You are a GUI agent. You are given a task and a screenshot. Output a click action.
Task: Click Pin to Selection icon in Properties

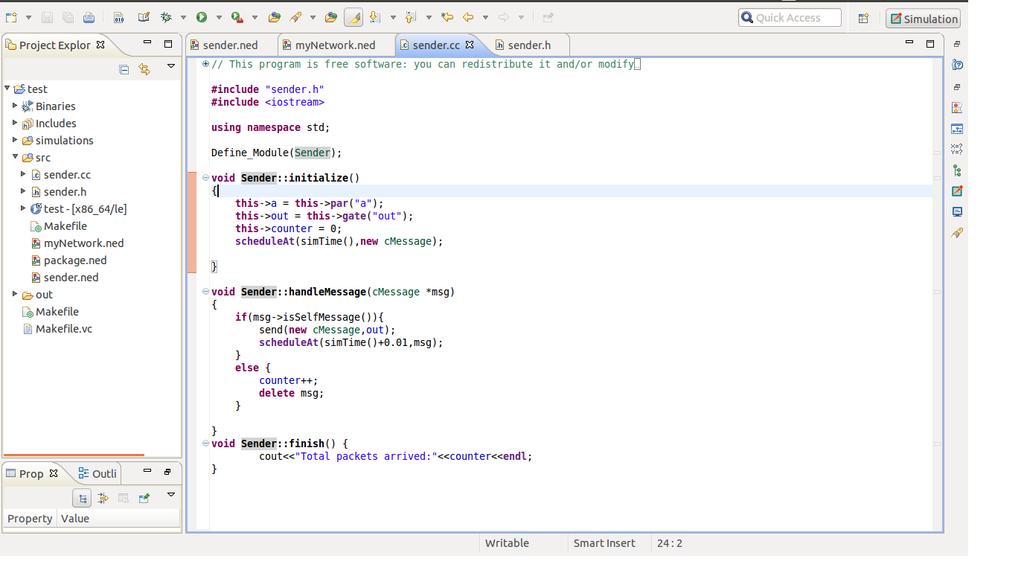[144, 499]
